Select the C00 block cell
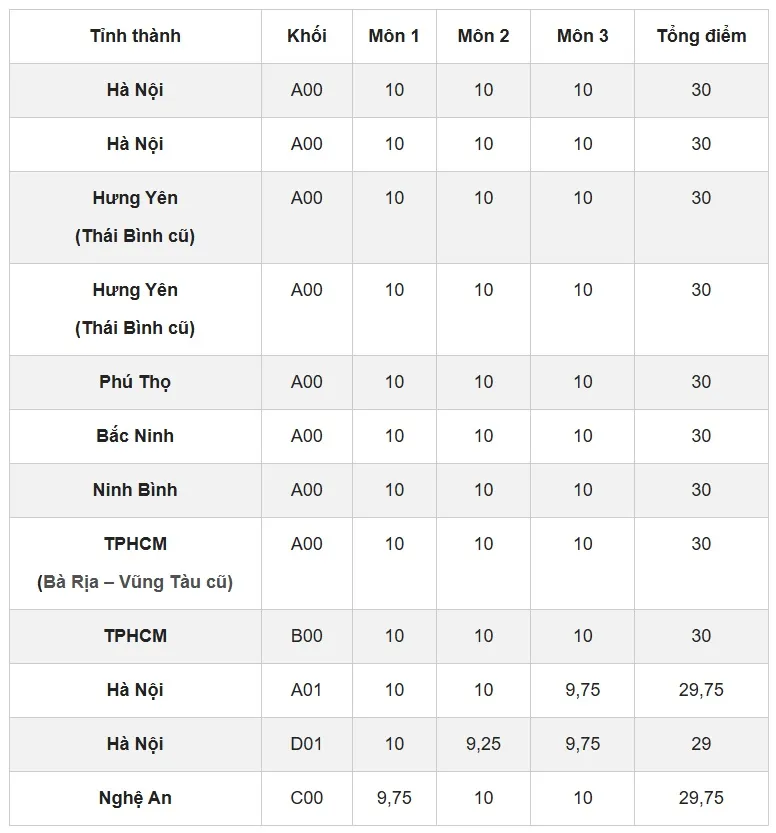 (x=306, y=798)
